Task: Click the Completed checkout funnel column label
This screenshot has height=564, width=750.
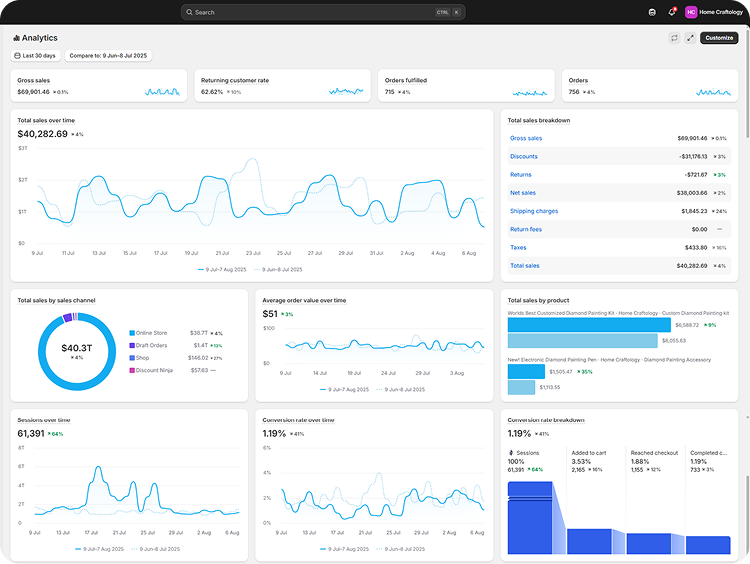Action: pos(708,453)
